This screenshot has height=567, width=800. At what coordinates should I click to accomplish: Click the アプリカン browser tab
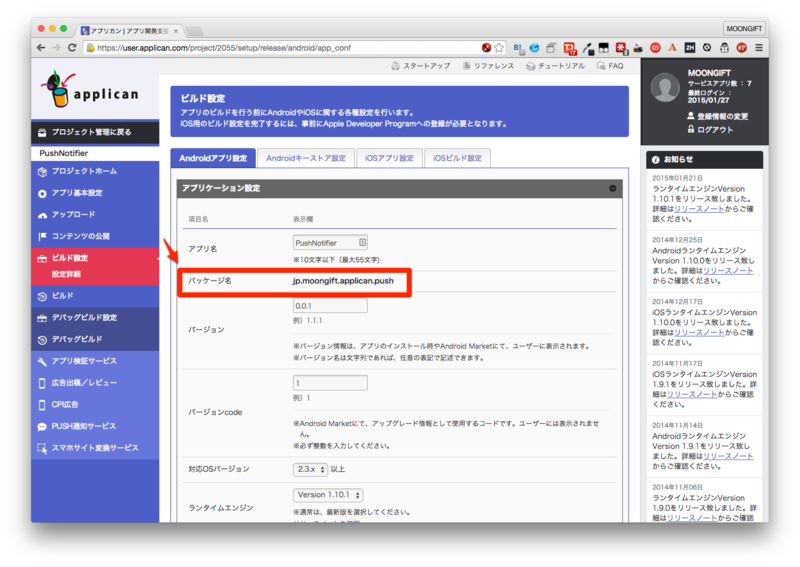click(x=128, y=31)
